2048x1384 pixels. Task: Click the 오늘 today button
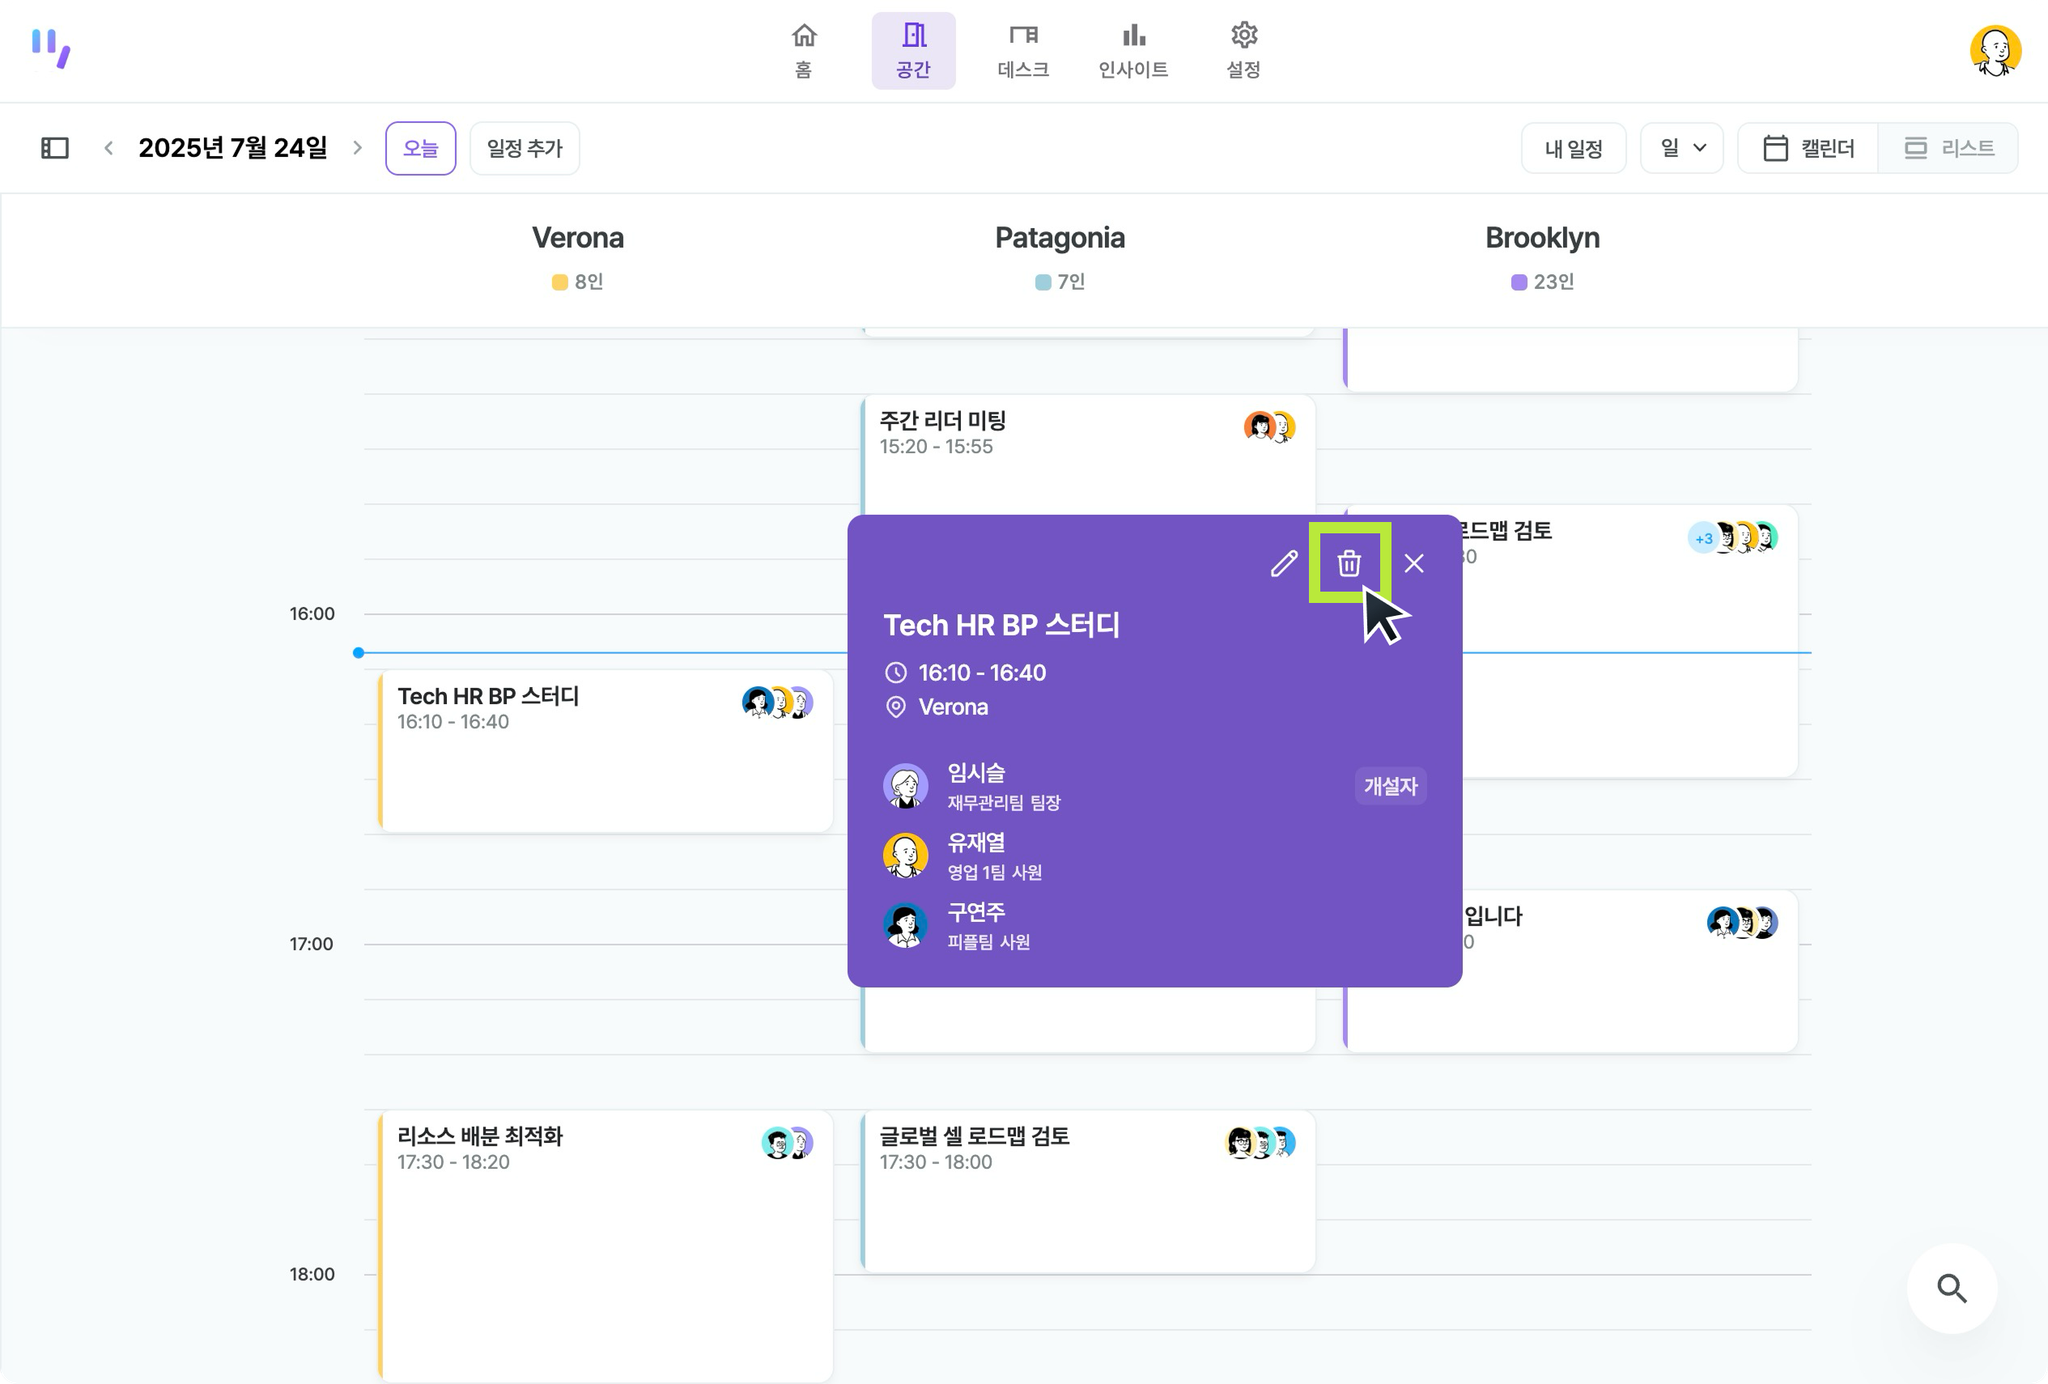pos(420,148)
